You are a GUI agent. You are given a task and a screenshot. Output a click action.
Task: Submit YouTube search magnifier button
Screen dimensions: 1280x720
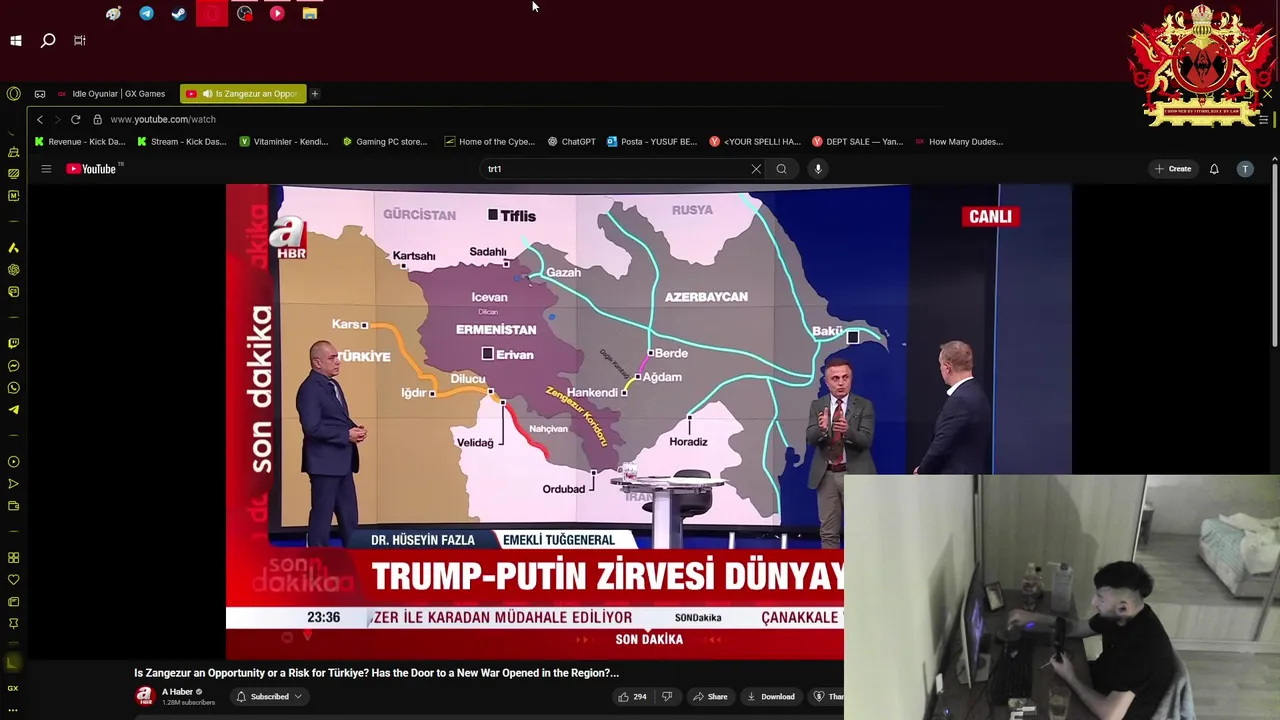click(781, 169)
